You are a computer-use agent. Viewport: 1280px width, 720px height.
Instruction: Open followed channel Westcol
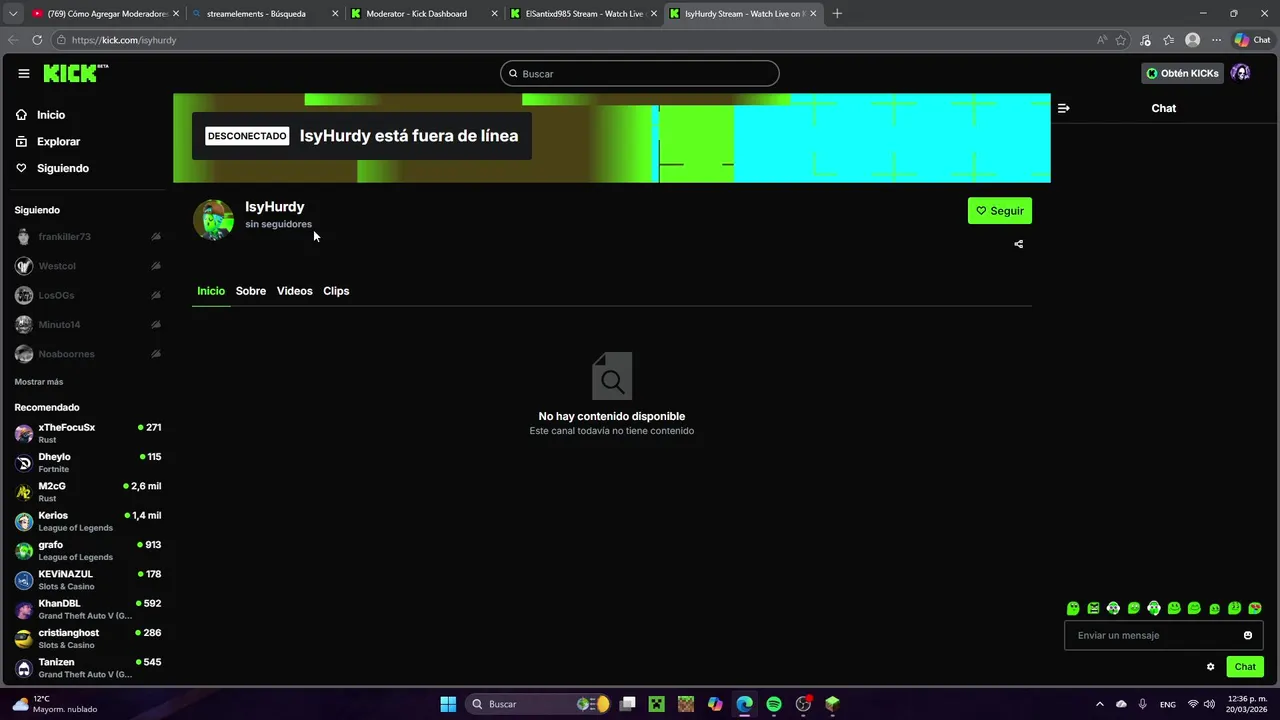88,266
